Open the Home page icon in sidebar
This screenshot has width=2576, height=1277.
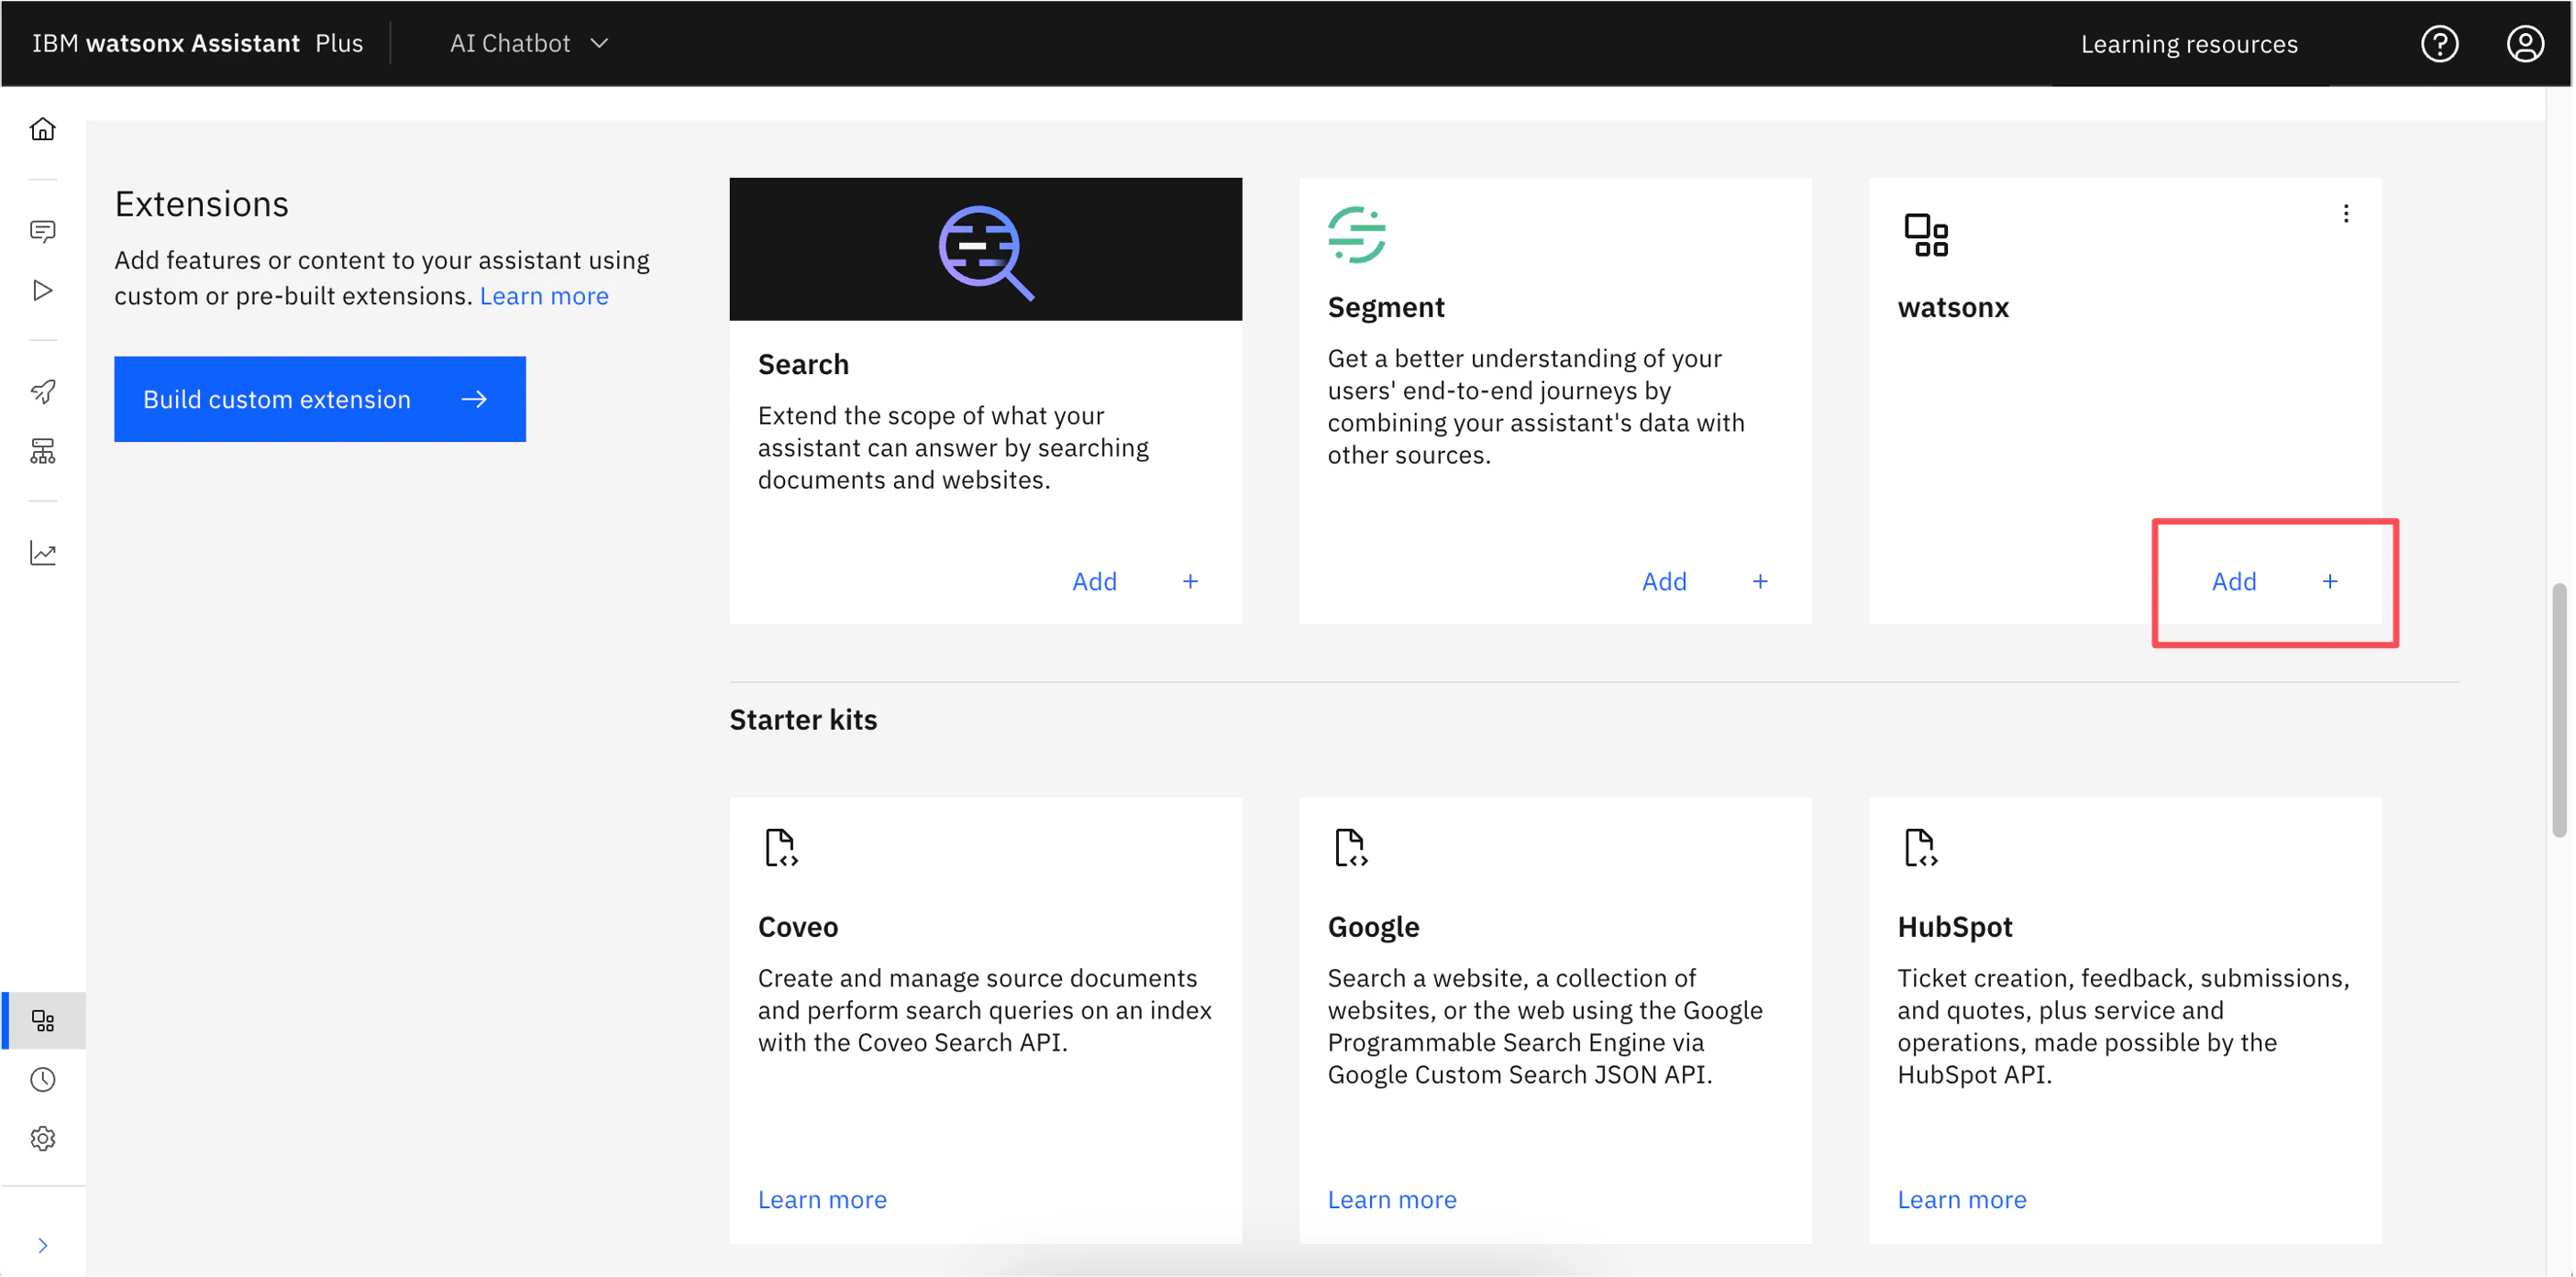[42, 129]
